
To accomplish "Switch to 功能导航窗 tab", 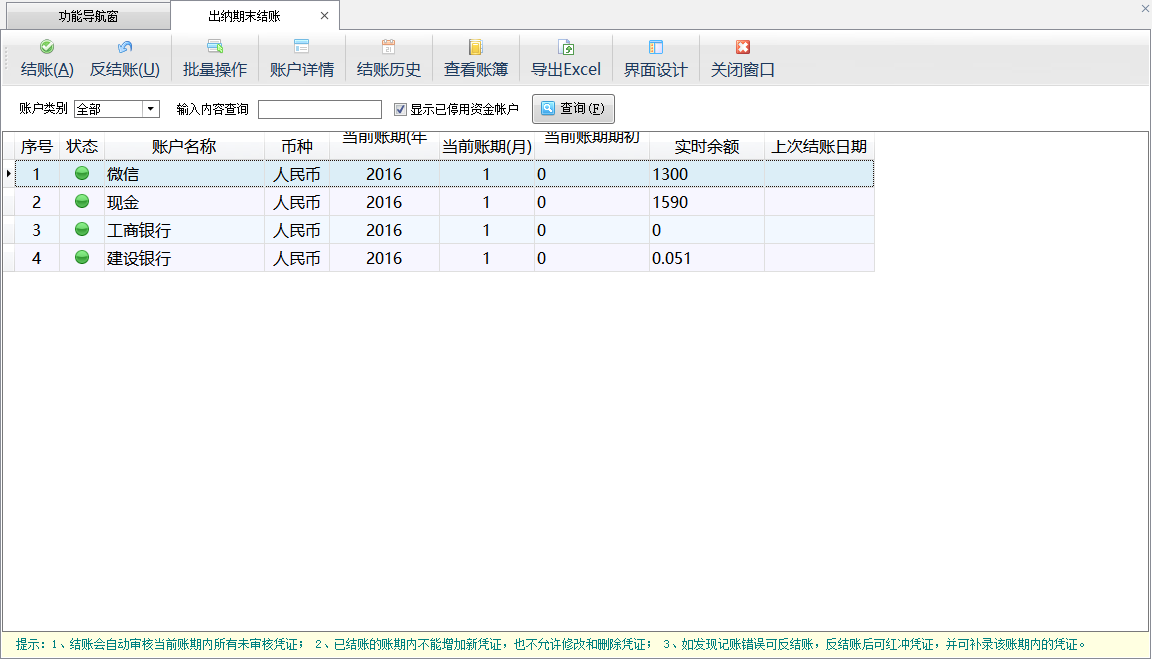I will [88, 16].
